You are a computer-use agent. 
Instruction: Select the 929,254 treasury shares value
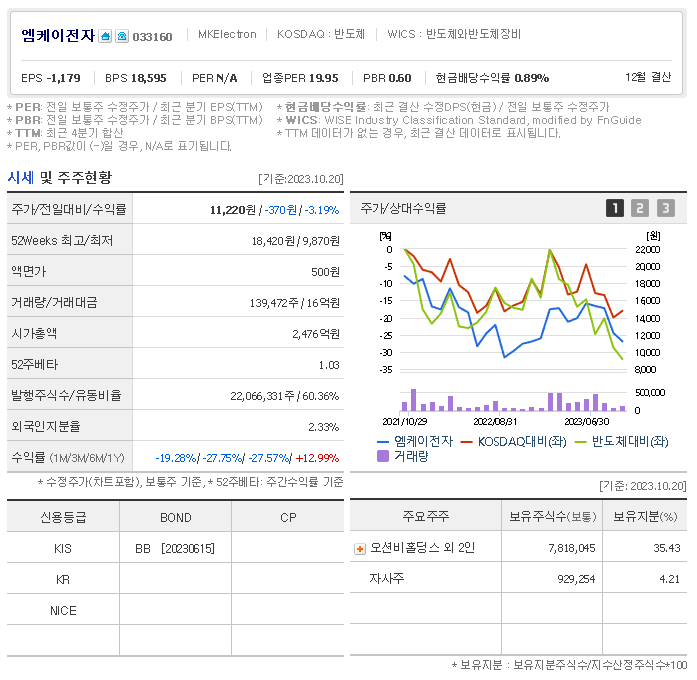(576, 580)
